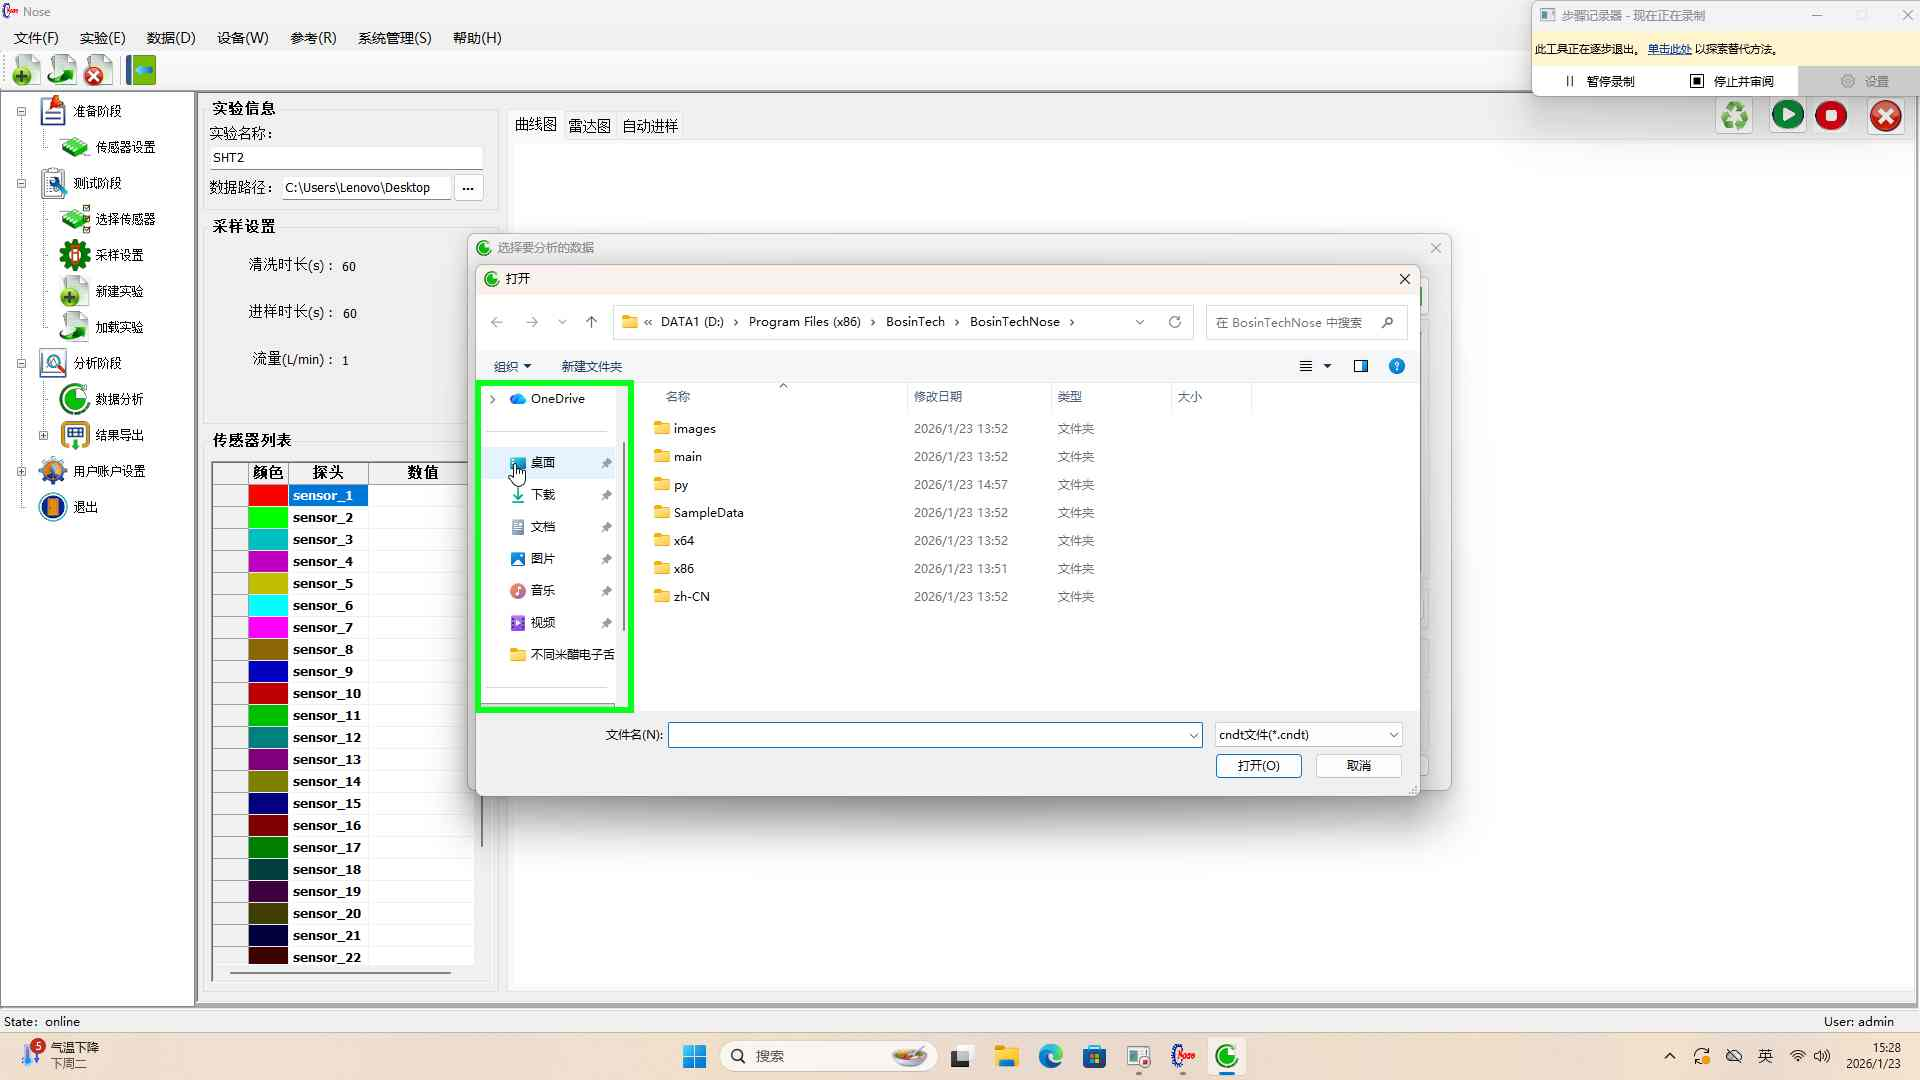The height and width of the screenshot is (1080, 1920).
Task: Click the red stop recording icon
Action: pyautogui.click(x=1831, y=115)
